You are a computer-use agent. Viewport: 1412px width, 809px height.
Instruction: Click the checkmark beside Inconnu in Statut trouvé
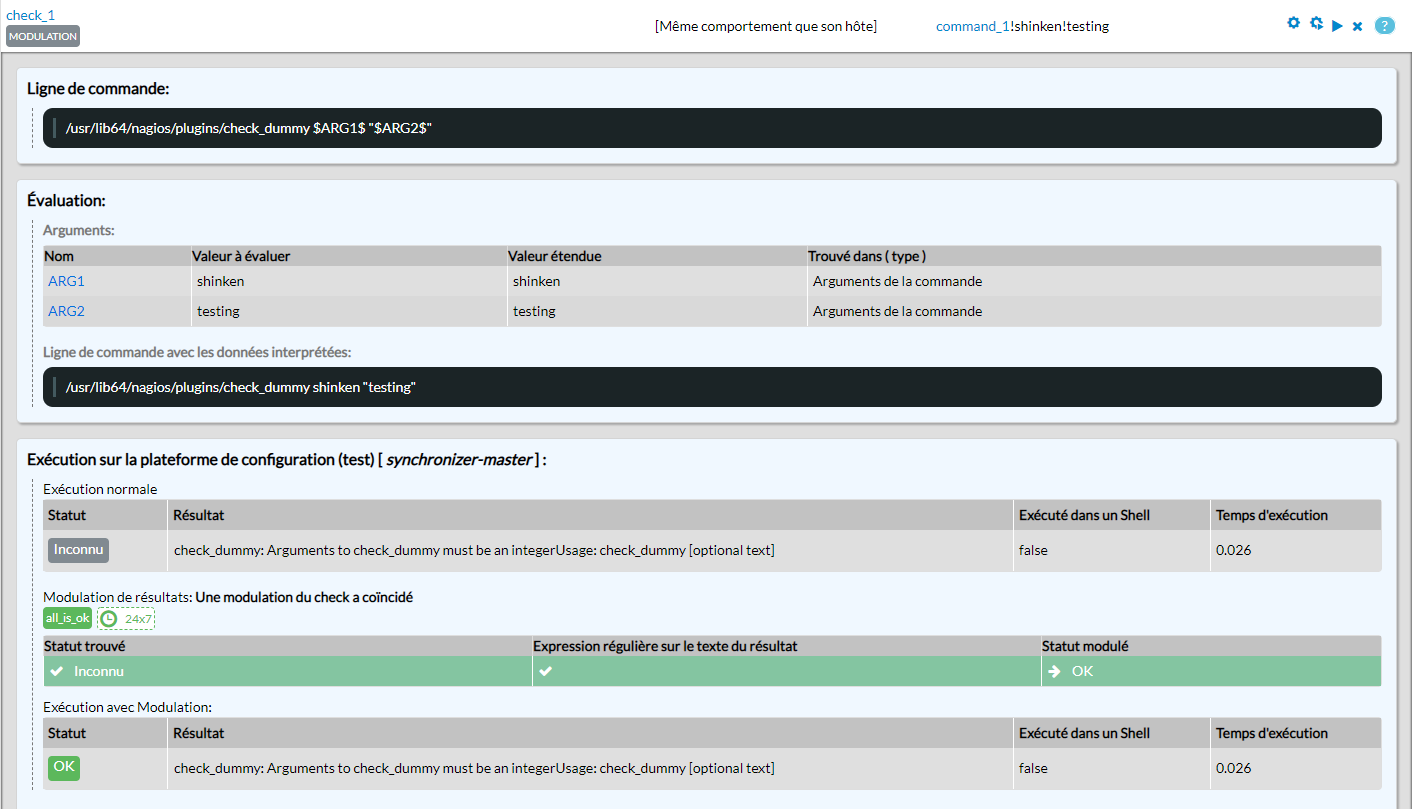pyautogui.click(x=57, y=671)
